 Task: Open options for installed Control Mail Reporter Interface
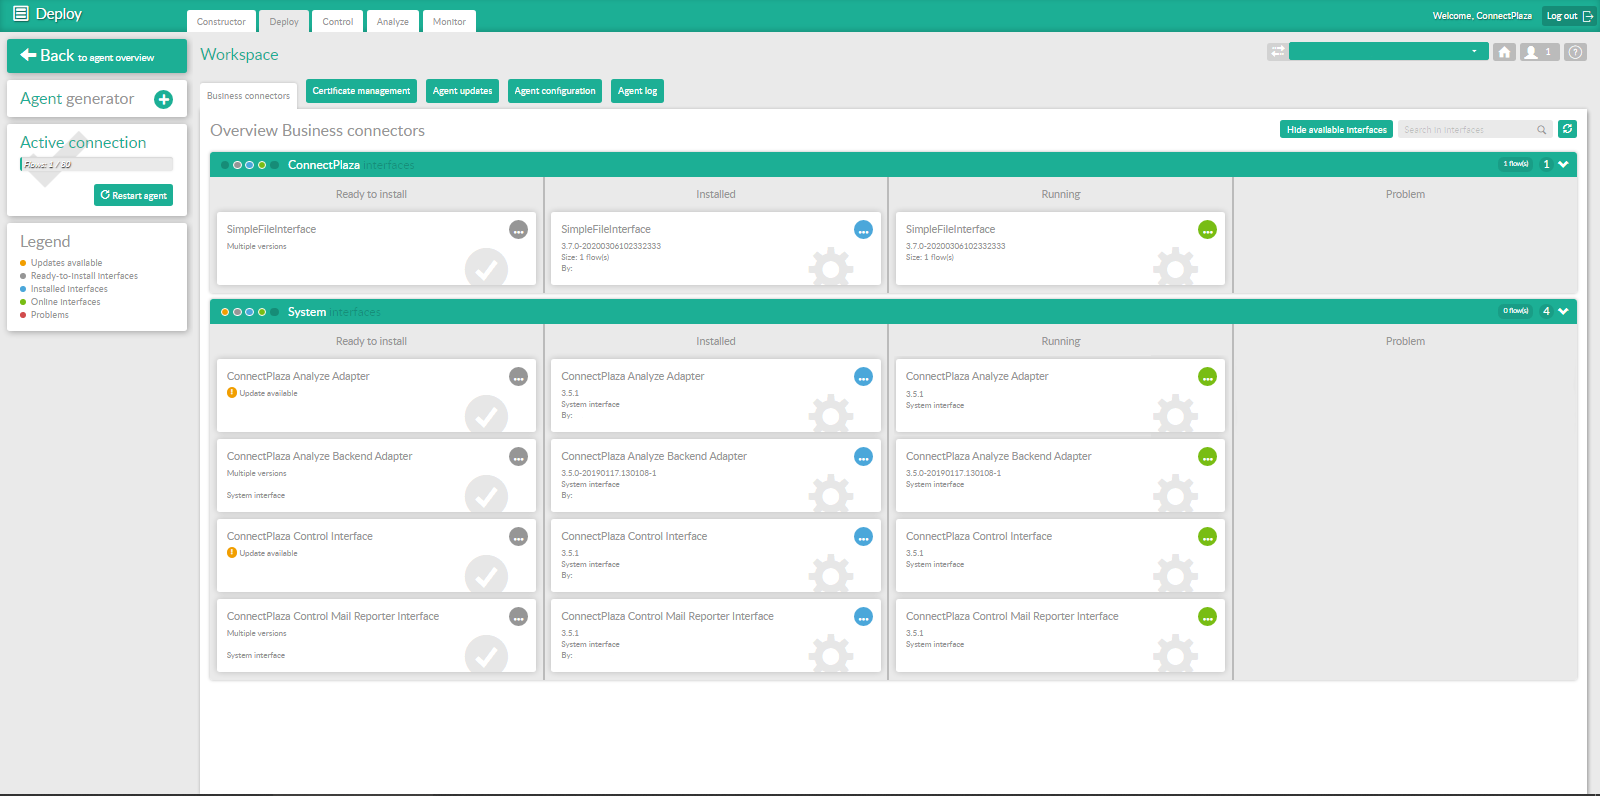click(863, 617)
